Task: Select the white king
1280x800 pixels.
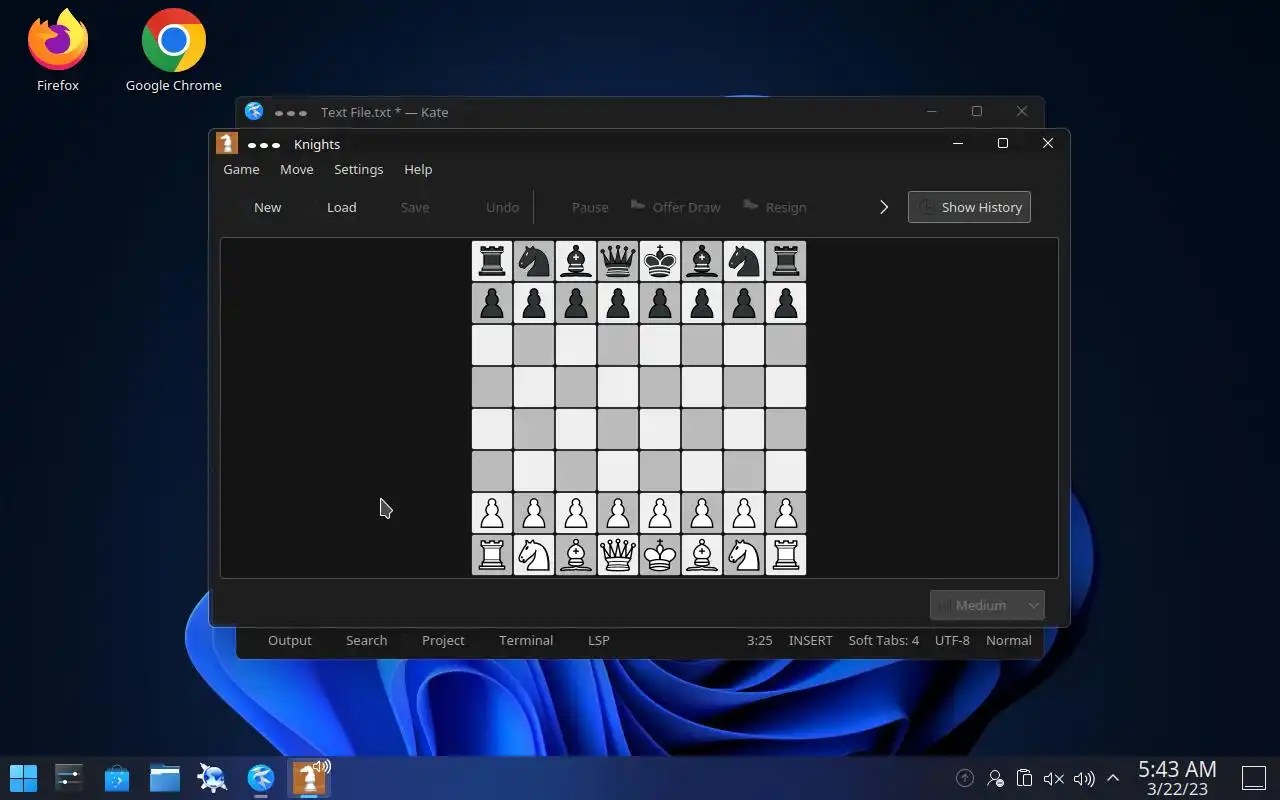Action: click(660, 555)
